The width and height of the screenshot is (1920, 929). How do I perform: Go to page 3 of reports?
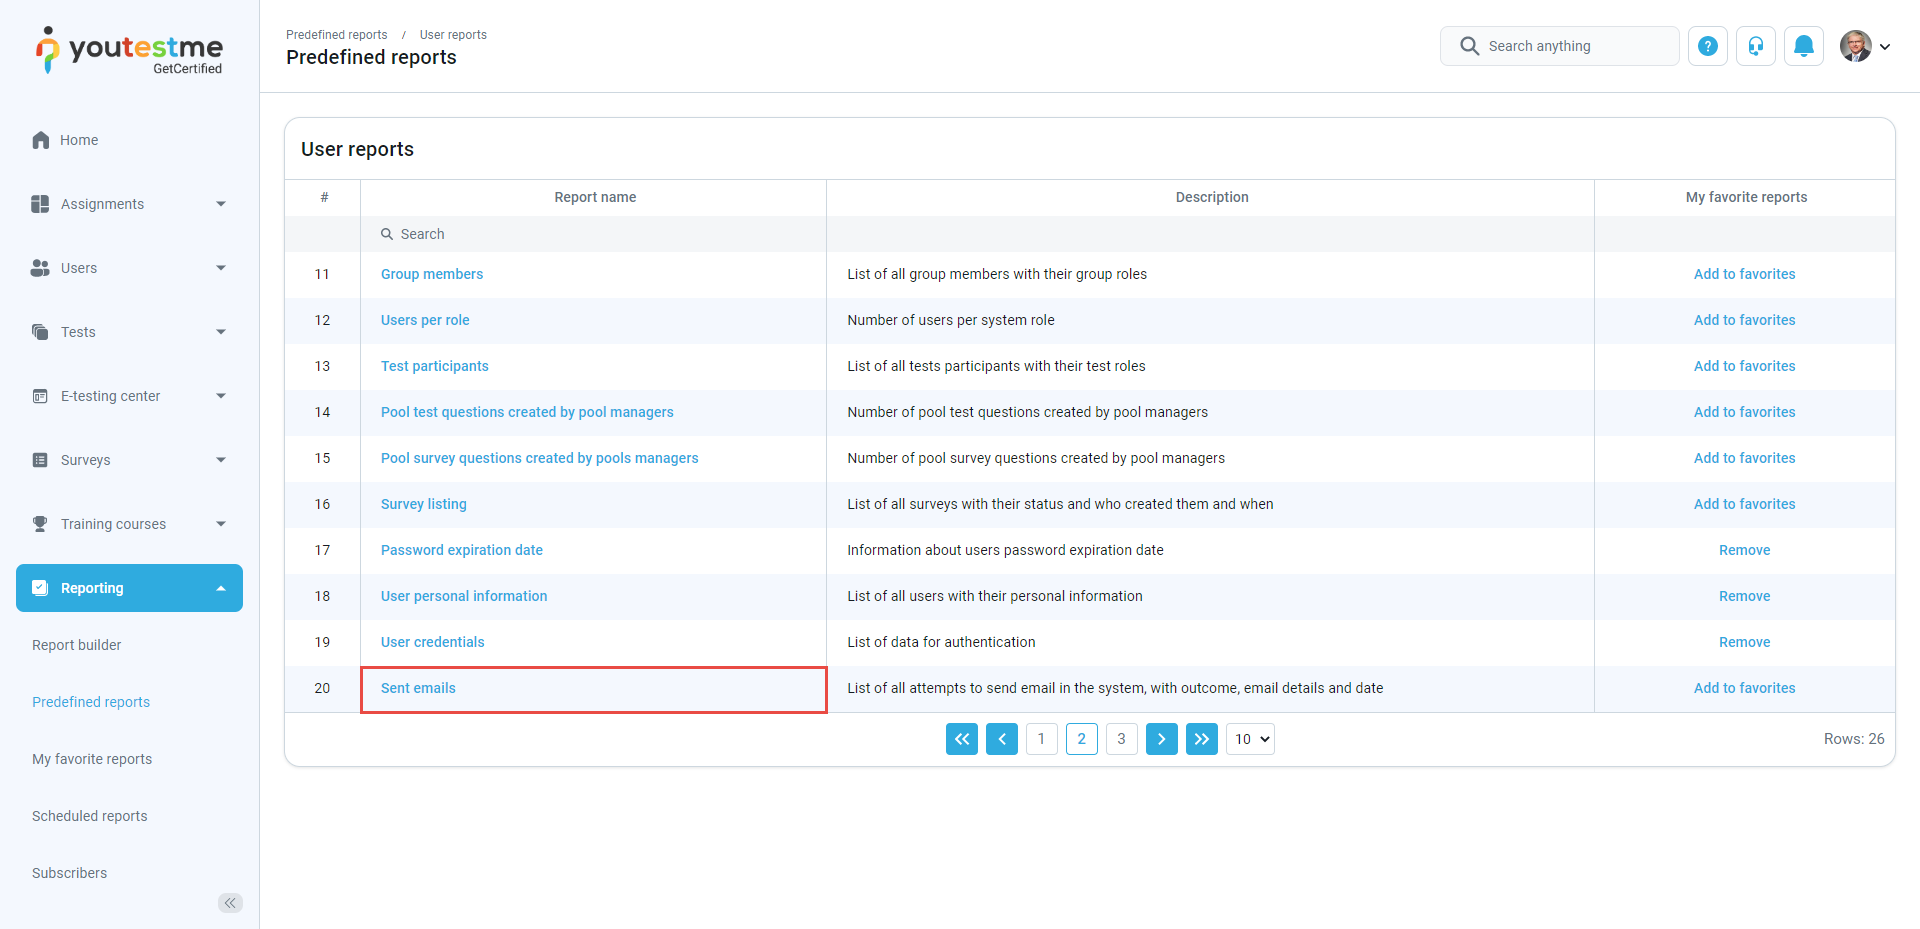pyautogui.click(x=1121, y=739)
